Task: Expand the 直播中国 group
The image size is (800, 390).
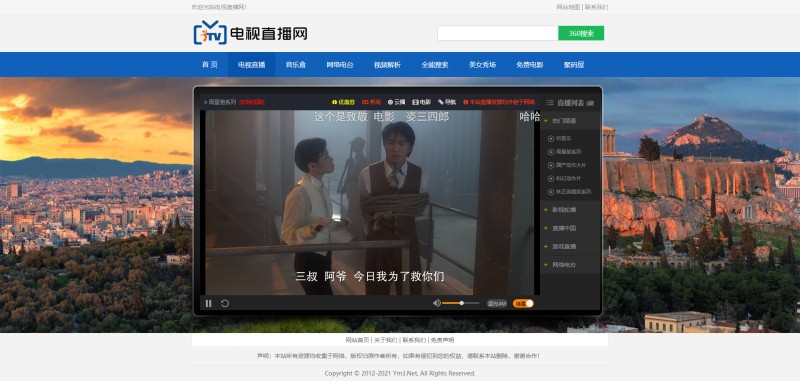Action: pyautogui.click(x=570, y=228)
